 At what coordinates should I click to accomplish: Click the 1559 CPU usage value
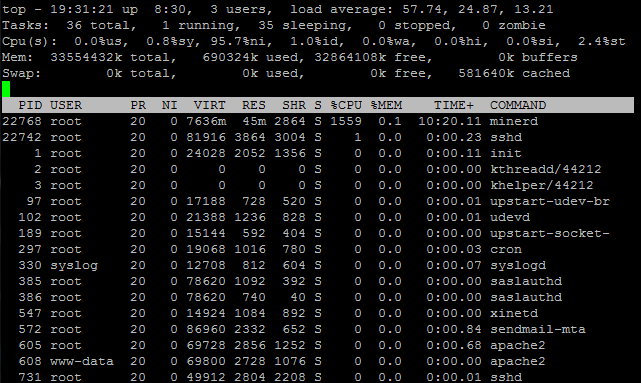click(x=346, y=121)
